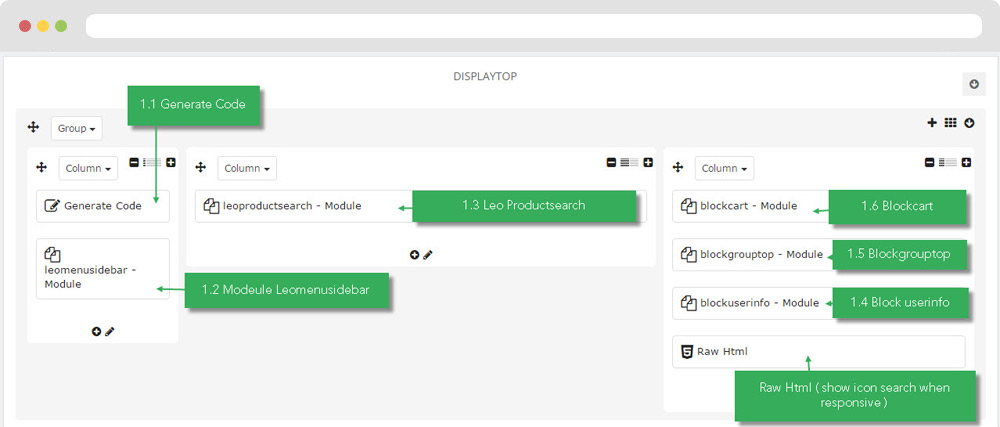Select the Generate Code widget
Viewport: 1000px width, 427px height.
[x=103, y=206]
